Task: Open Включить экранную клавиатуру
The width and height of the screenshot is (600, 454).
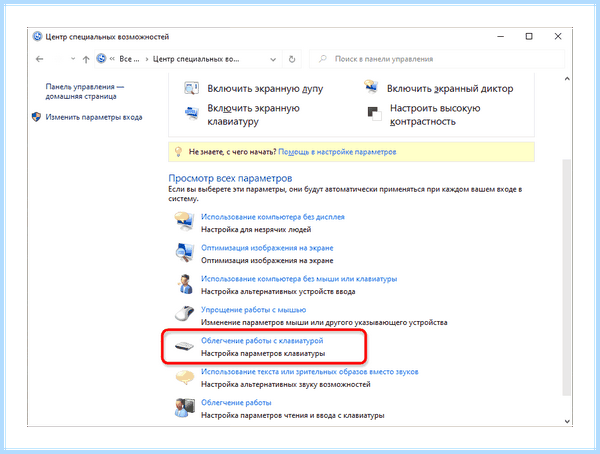Action: coord(253,115)
